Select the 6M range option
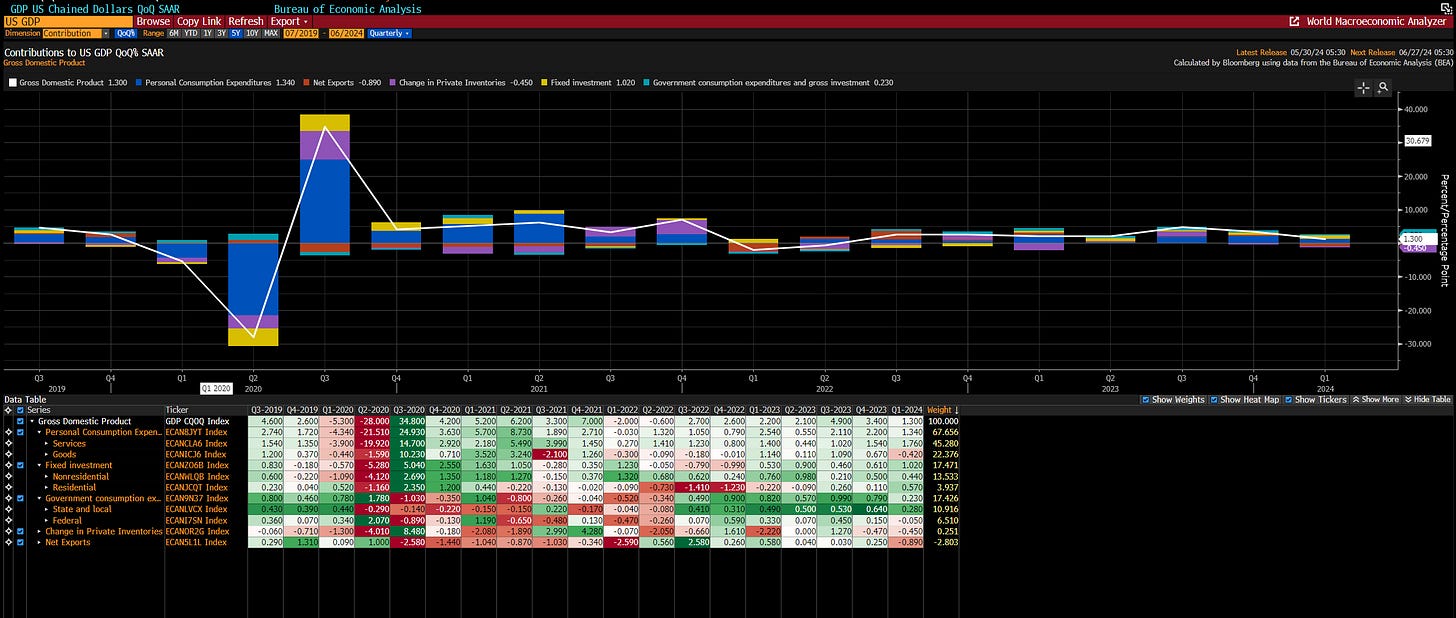The width and height of the screenshot is (1456, 618). coord(174,33)
